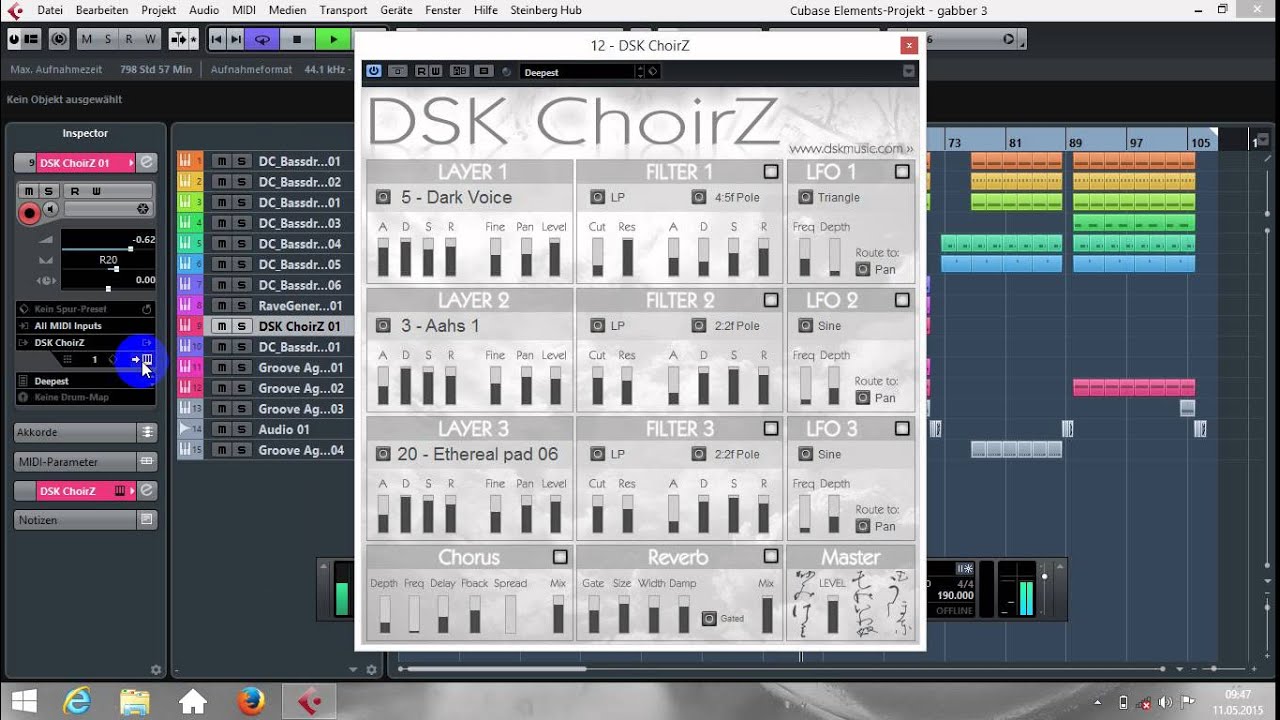Adjust Layer 1 Level slider
1280x720 pixels.
click(x=554, y=257)
